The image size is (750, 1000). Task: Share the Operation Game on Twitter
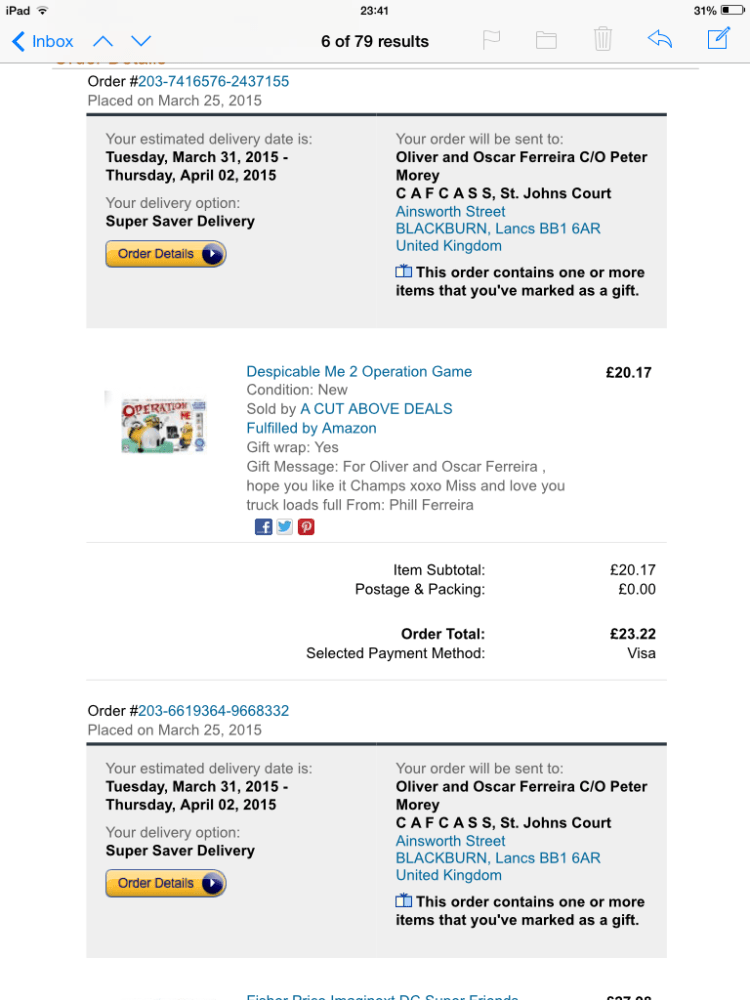click(x=285, y=527)
